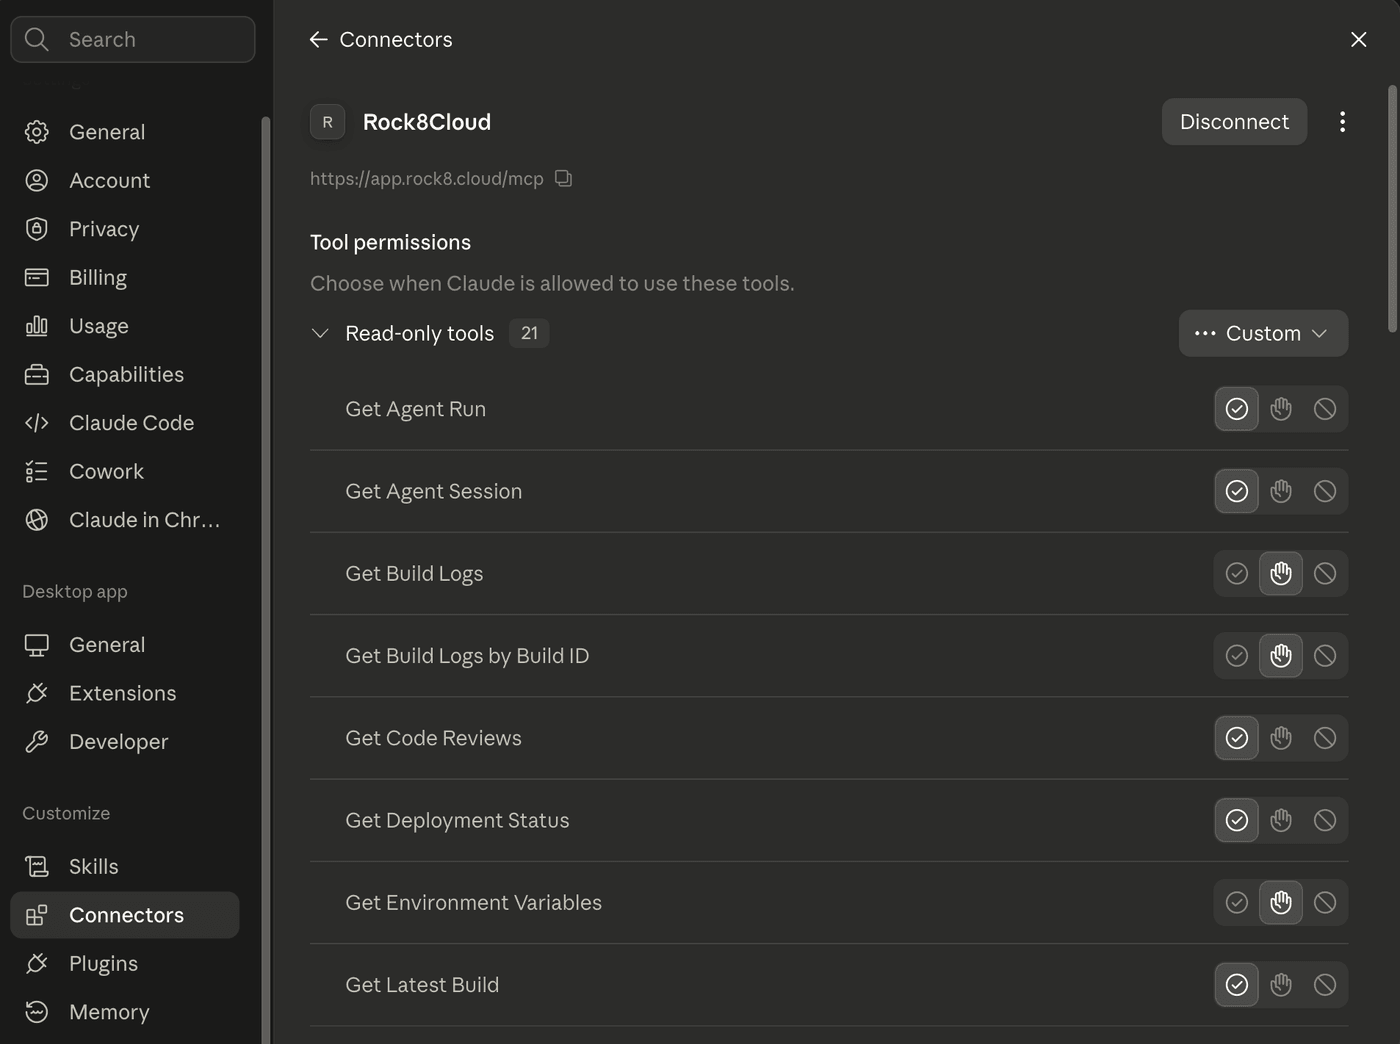
Task: Click the main panel vertical scrollbar
Action: click(x=1392, y=209)
